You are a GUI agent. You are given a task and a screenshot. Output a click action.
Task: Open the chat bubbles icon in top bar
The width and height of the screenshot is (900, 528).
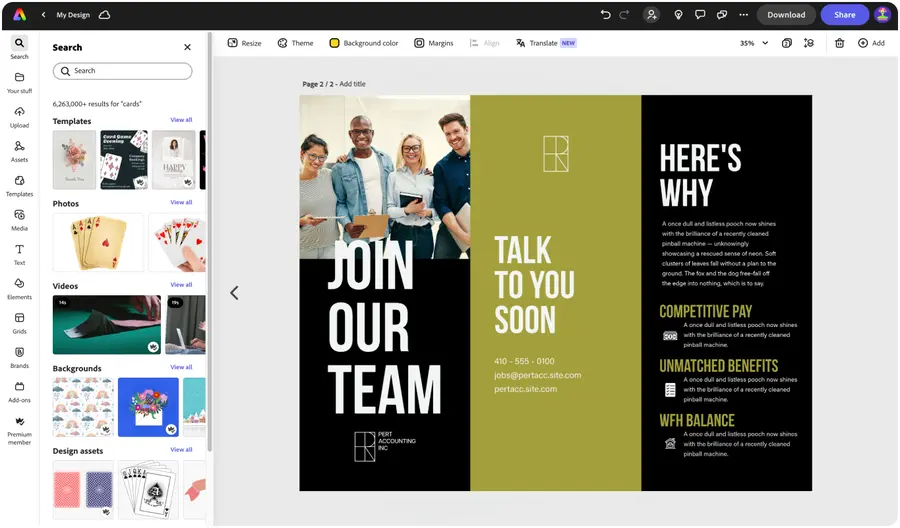721,15
